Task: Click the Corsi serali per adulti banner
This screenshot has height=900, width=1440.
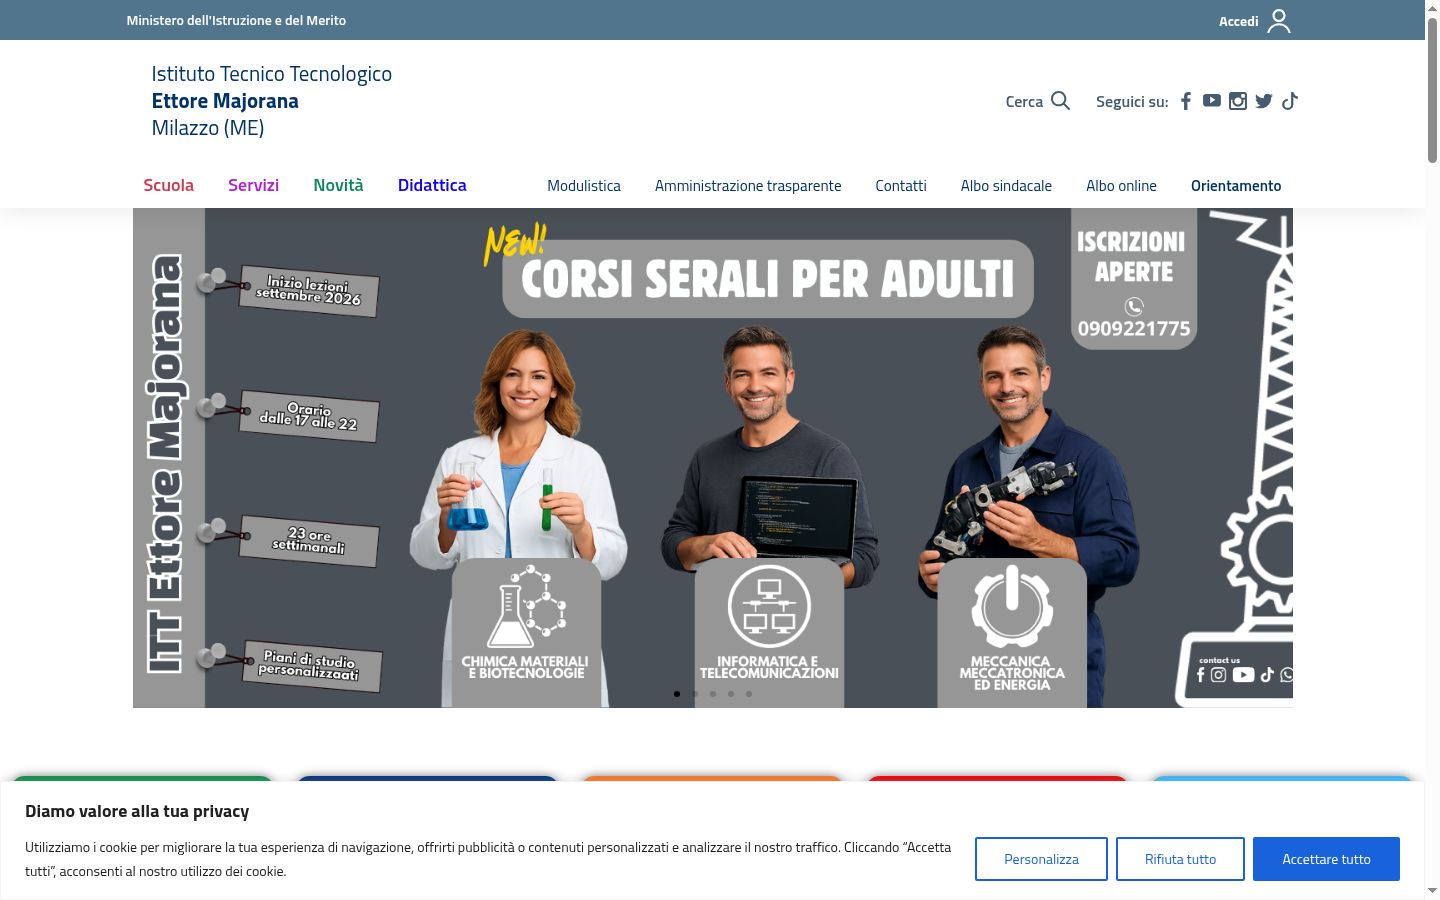Action: (713, 458)
